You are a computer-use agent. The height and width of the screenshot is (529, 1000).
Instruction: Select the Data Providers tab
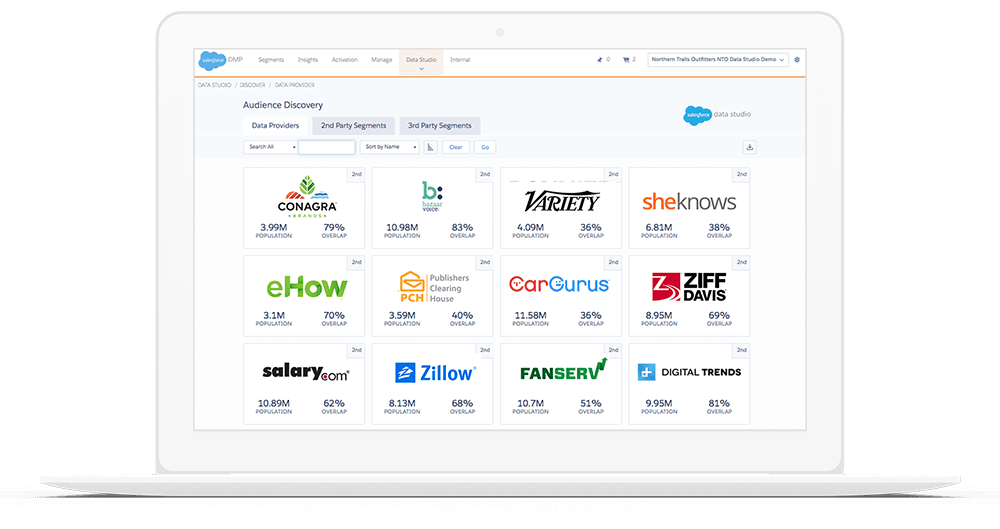coord(276,126)
